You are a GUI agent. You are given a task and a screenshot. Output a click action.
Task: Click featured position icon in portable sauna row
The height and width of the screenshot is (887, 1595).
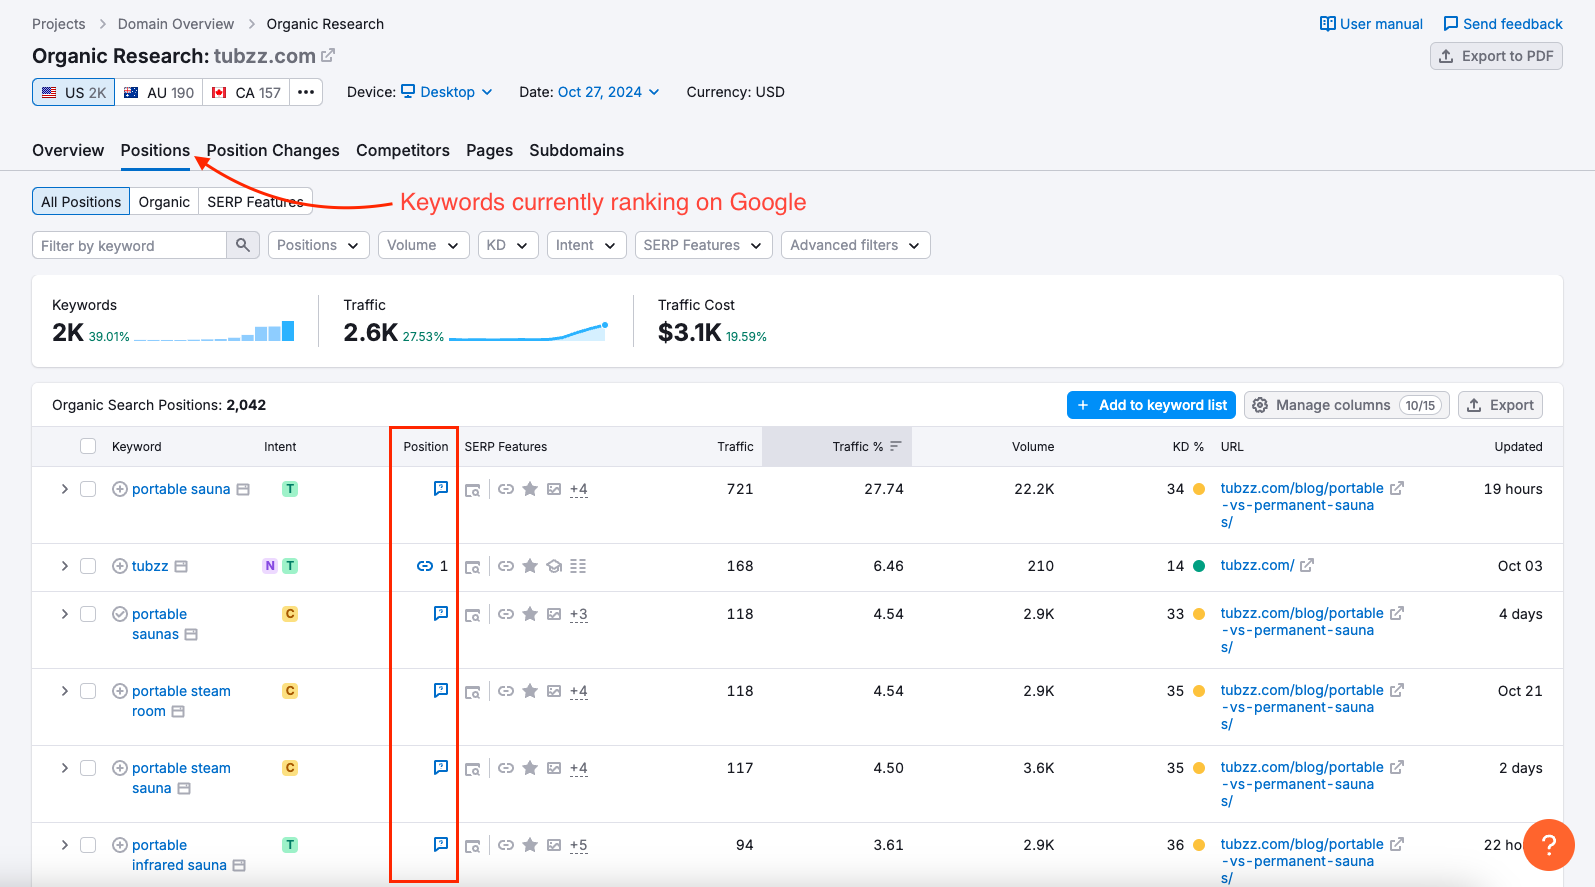click(x=441, y=488)
